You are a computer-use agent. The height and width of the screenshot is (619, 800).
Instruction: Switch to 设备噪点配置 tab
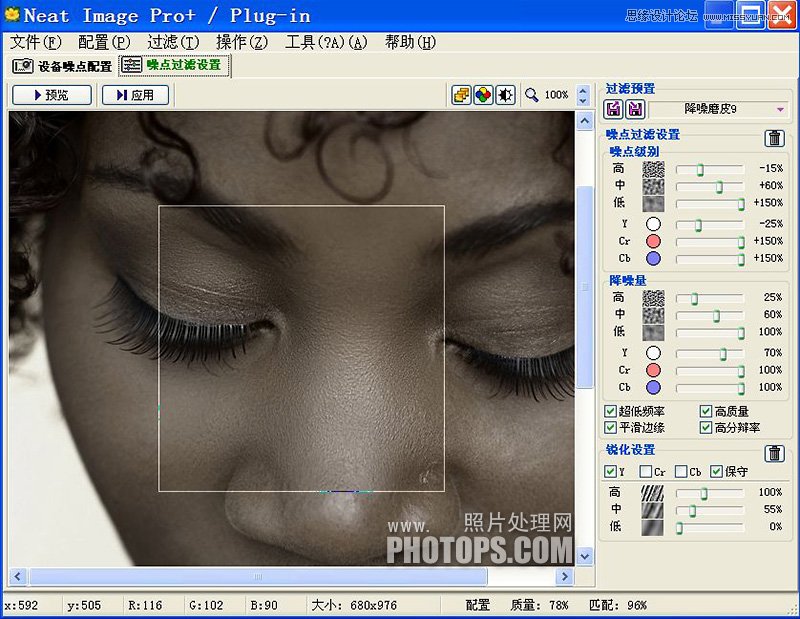pyautogui.click(x=63, y=66)
